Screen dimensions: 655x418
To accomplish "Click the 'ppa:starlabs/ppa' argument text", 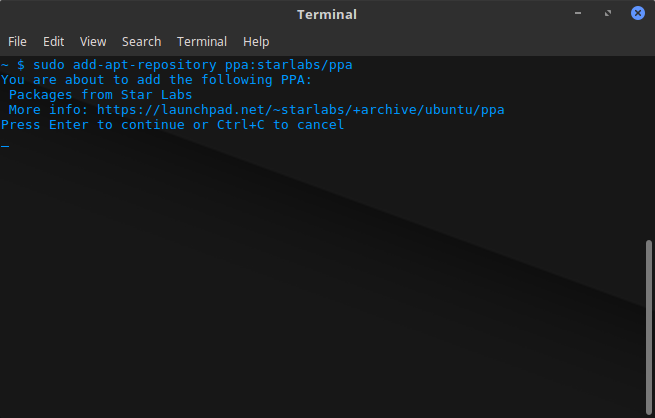I will coord(289,65).
